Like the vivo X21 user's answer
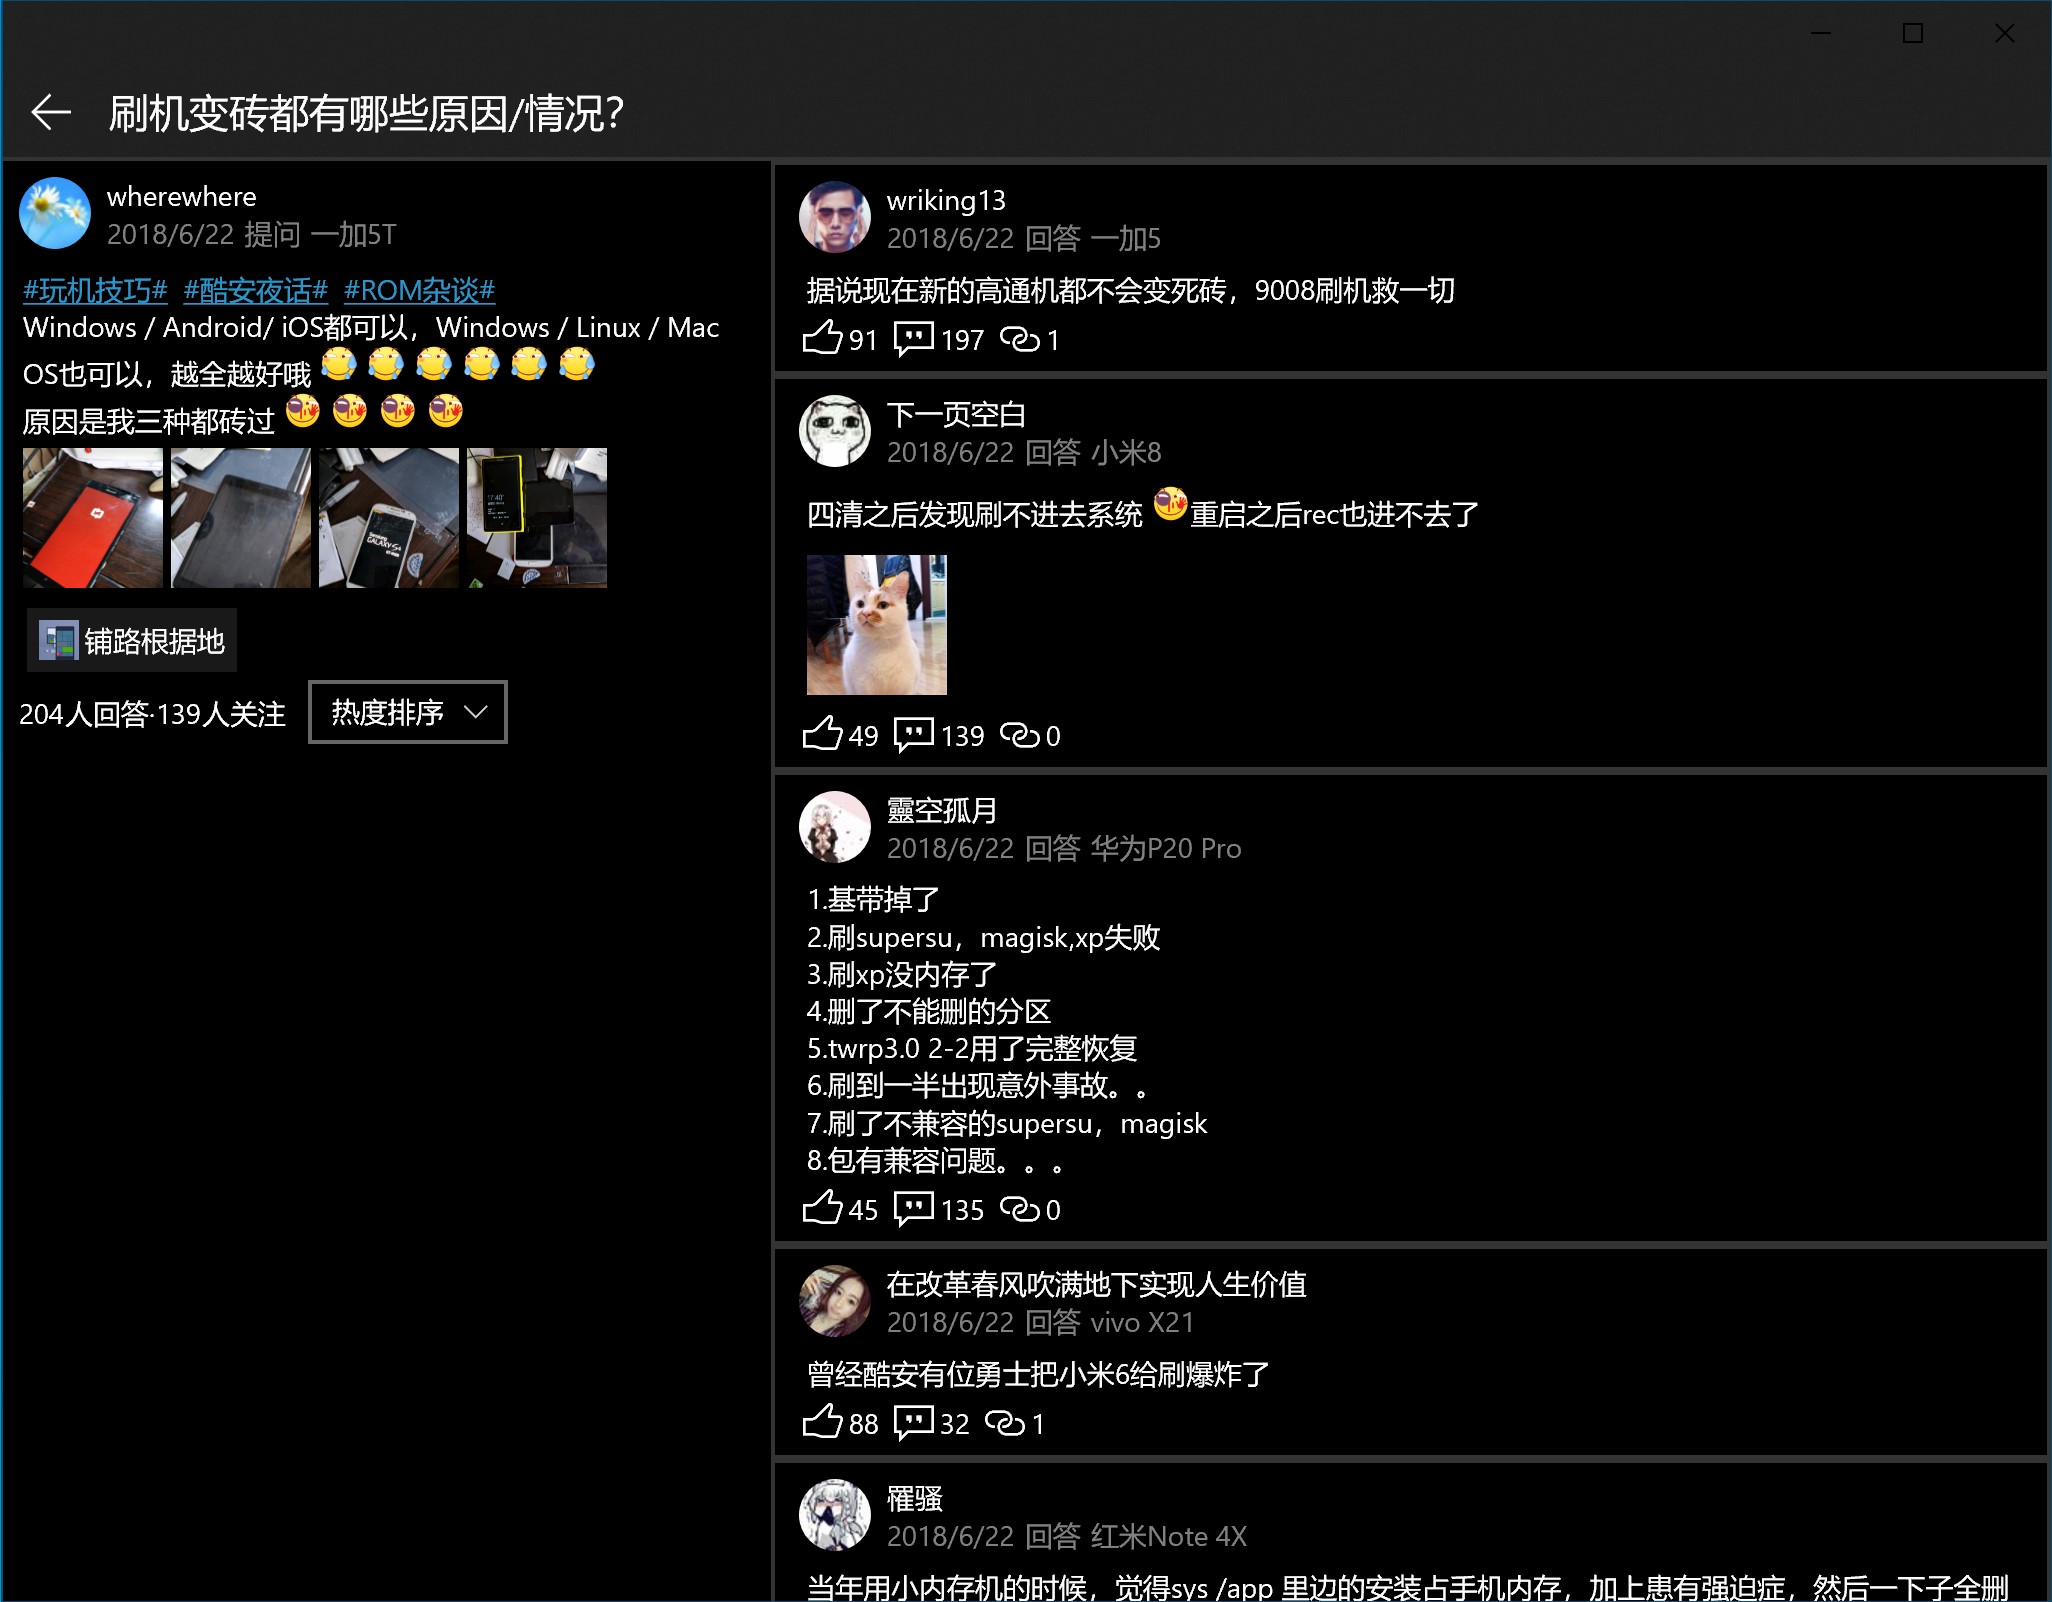 pyautogui.click(x=822, y=1422)
